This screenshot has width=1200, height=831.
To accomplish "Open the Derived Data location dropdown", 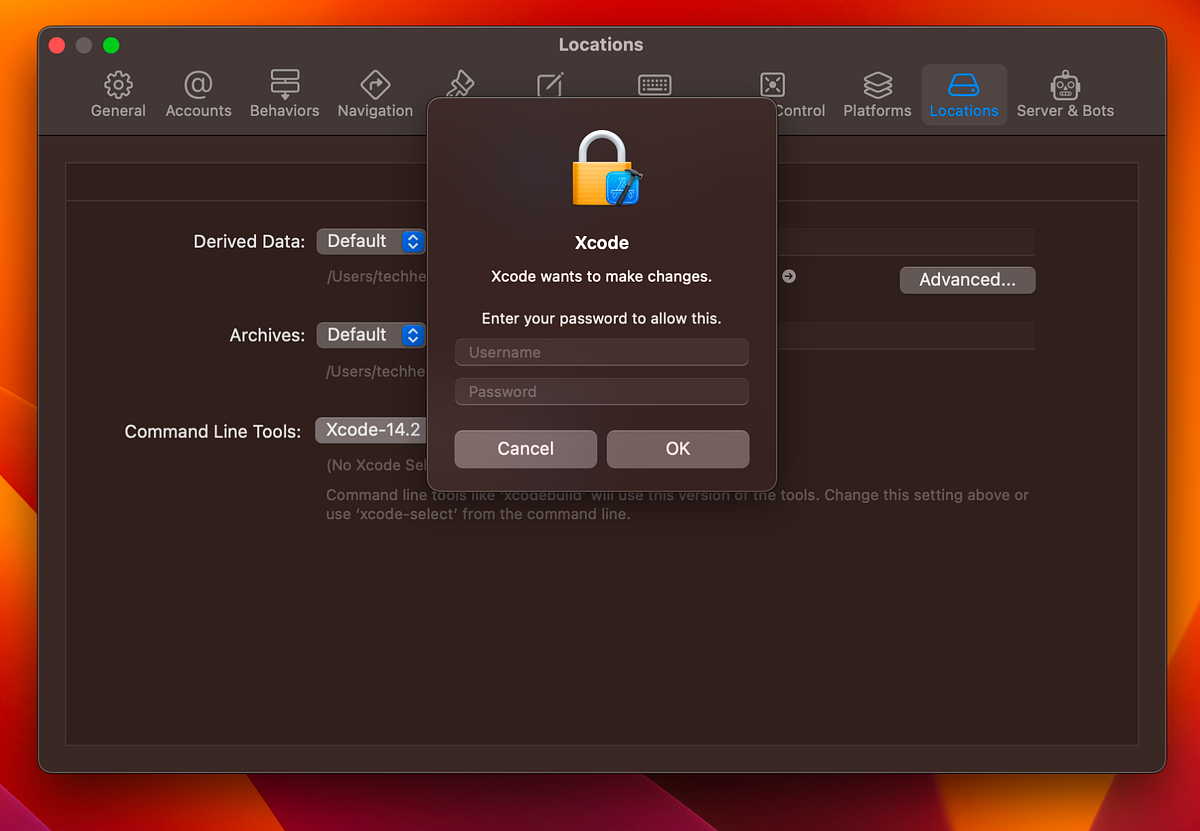I will click(371, 241).
